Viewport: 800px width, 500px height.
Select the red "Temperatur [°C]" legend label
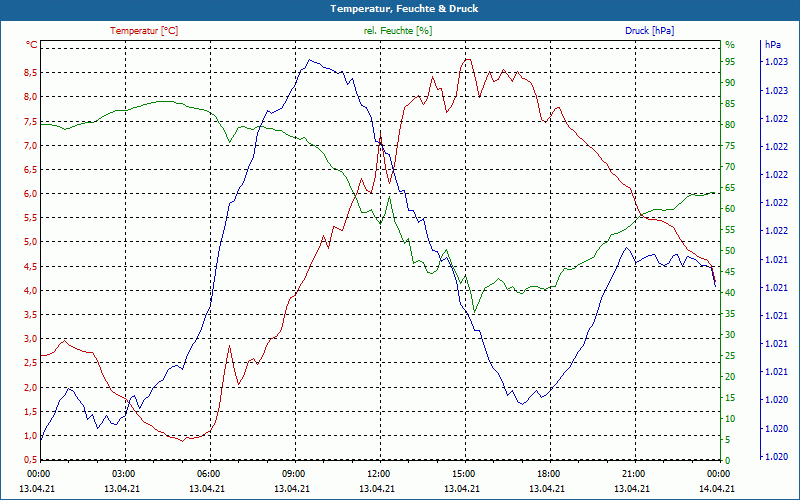pyautogui.click(x=144, y=31)
